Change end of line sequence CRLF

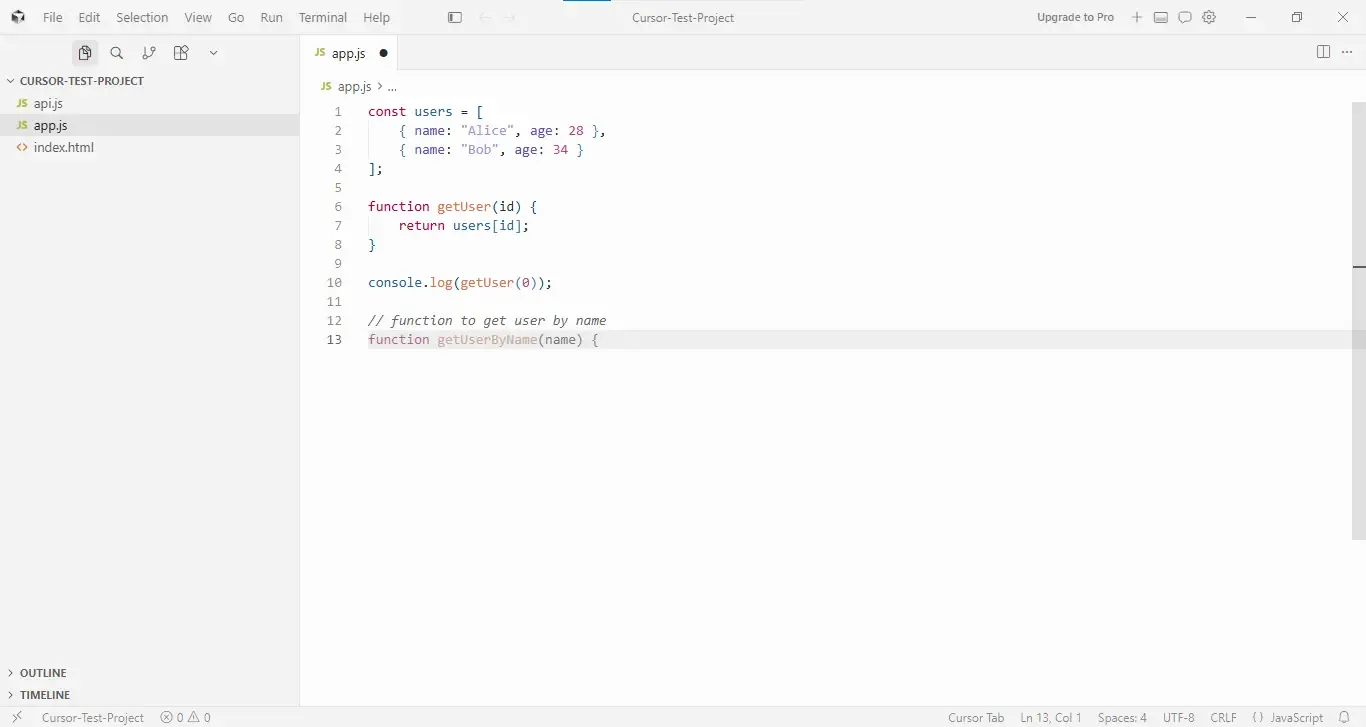(1223, 717)
